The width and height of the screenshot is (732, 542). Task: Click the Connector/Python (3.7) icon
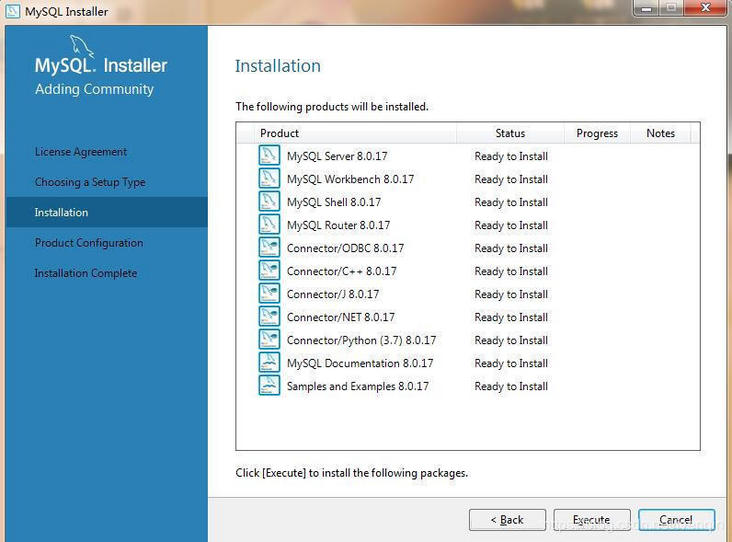pyautogui.click(x=269, y=339)
